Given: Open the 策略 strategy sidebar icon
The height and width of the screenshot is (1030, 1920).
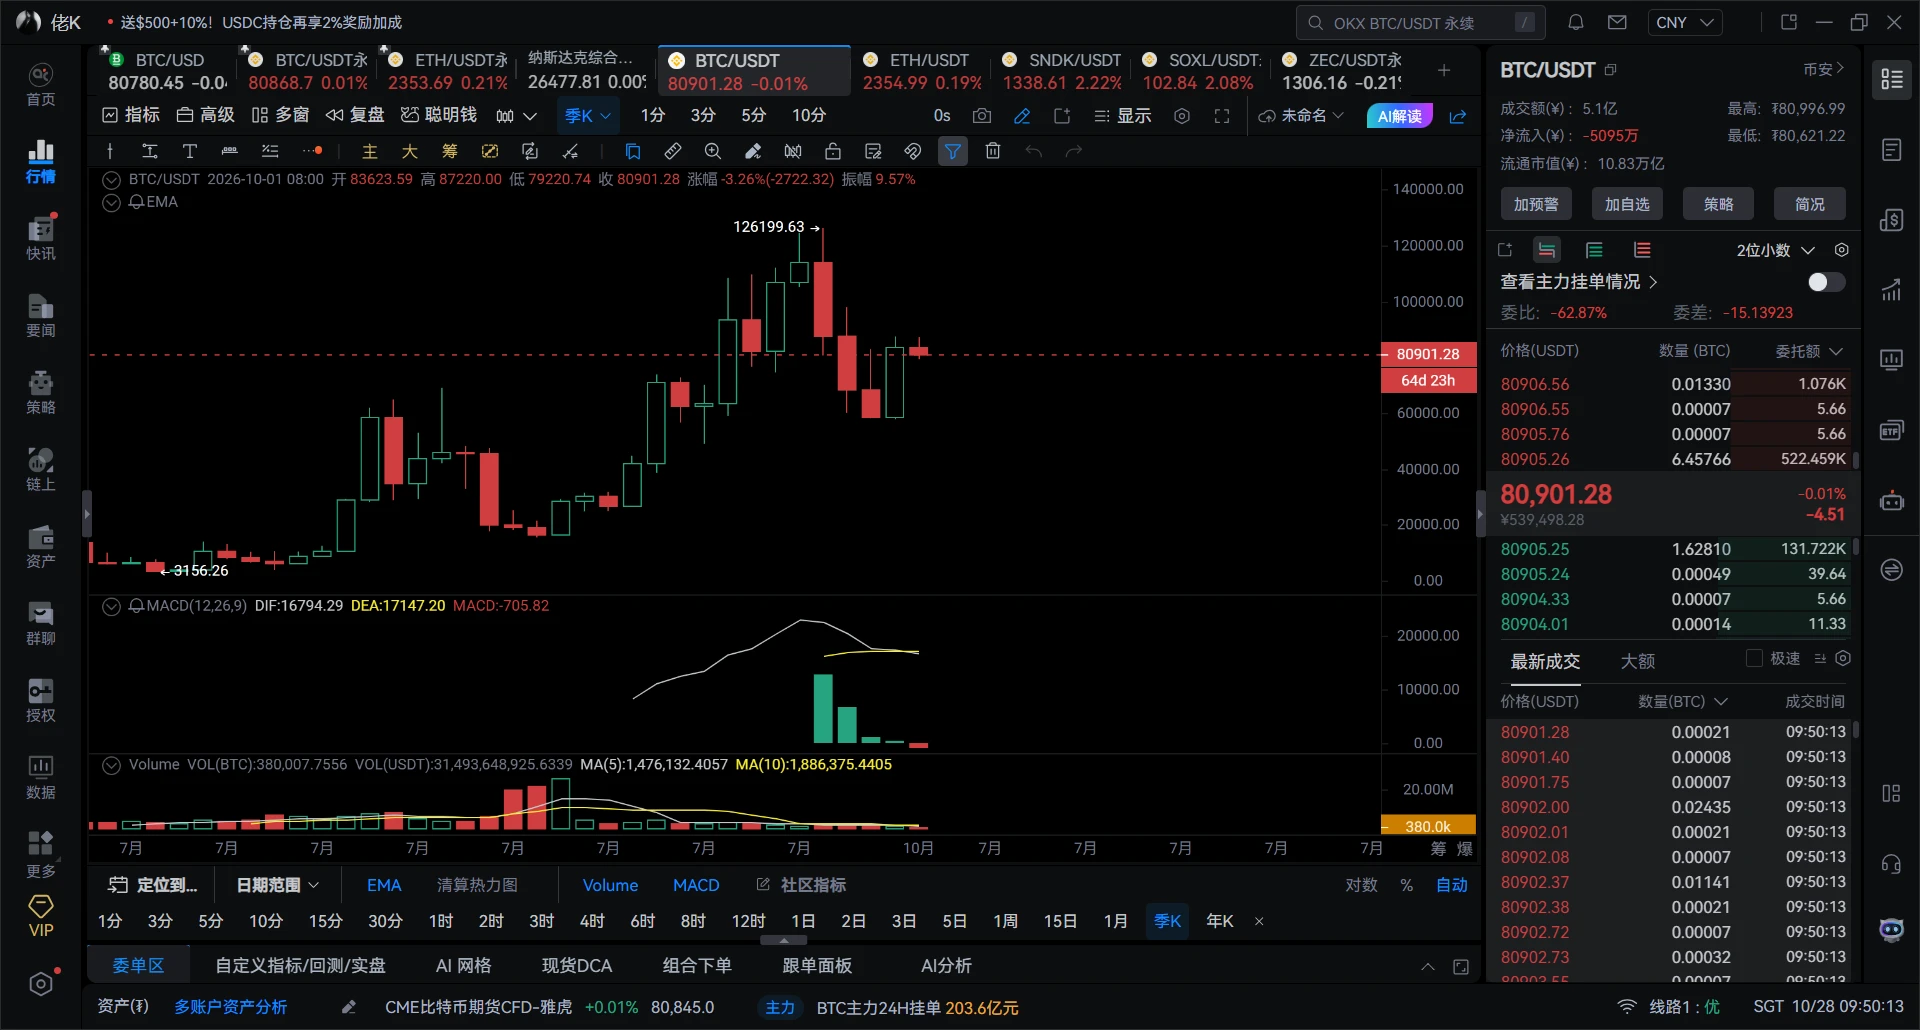Looking at the screenshot, I should point(40,392).
